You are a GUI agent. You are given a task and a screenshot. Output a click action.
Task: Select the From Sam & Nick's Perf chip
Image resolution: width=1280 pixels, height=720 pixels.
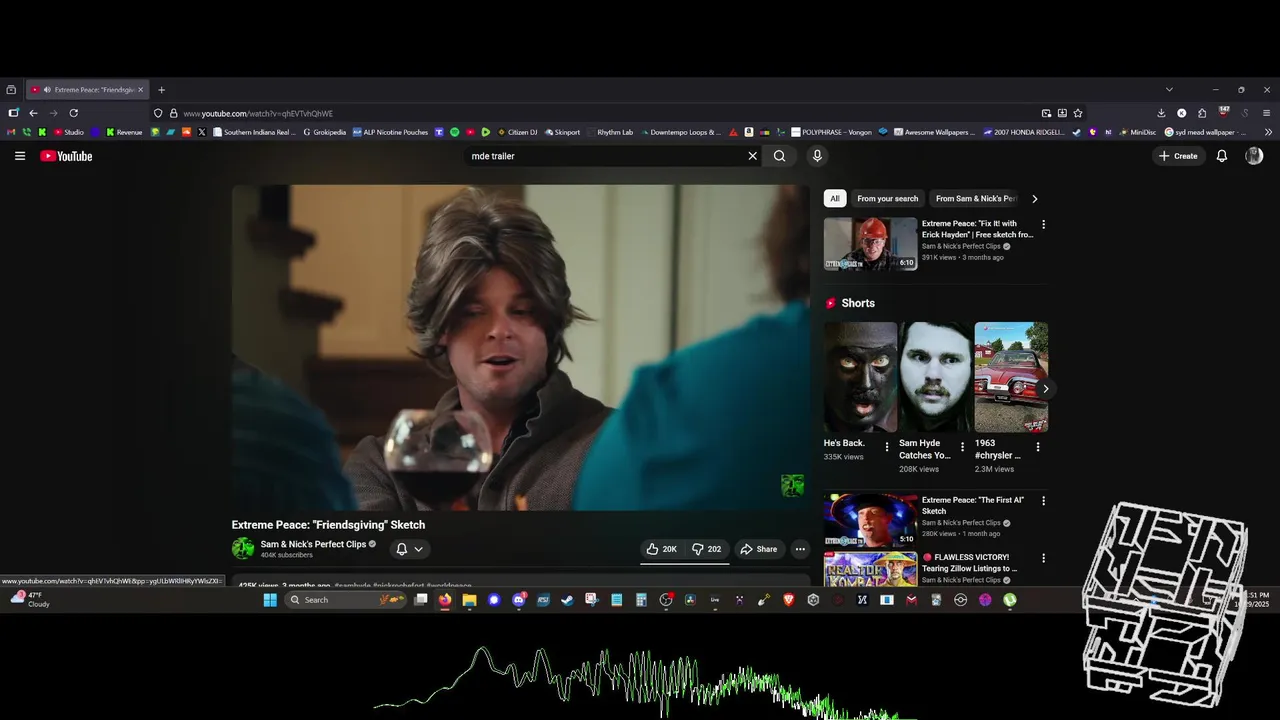point(976,198)
